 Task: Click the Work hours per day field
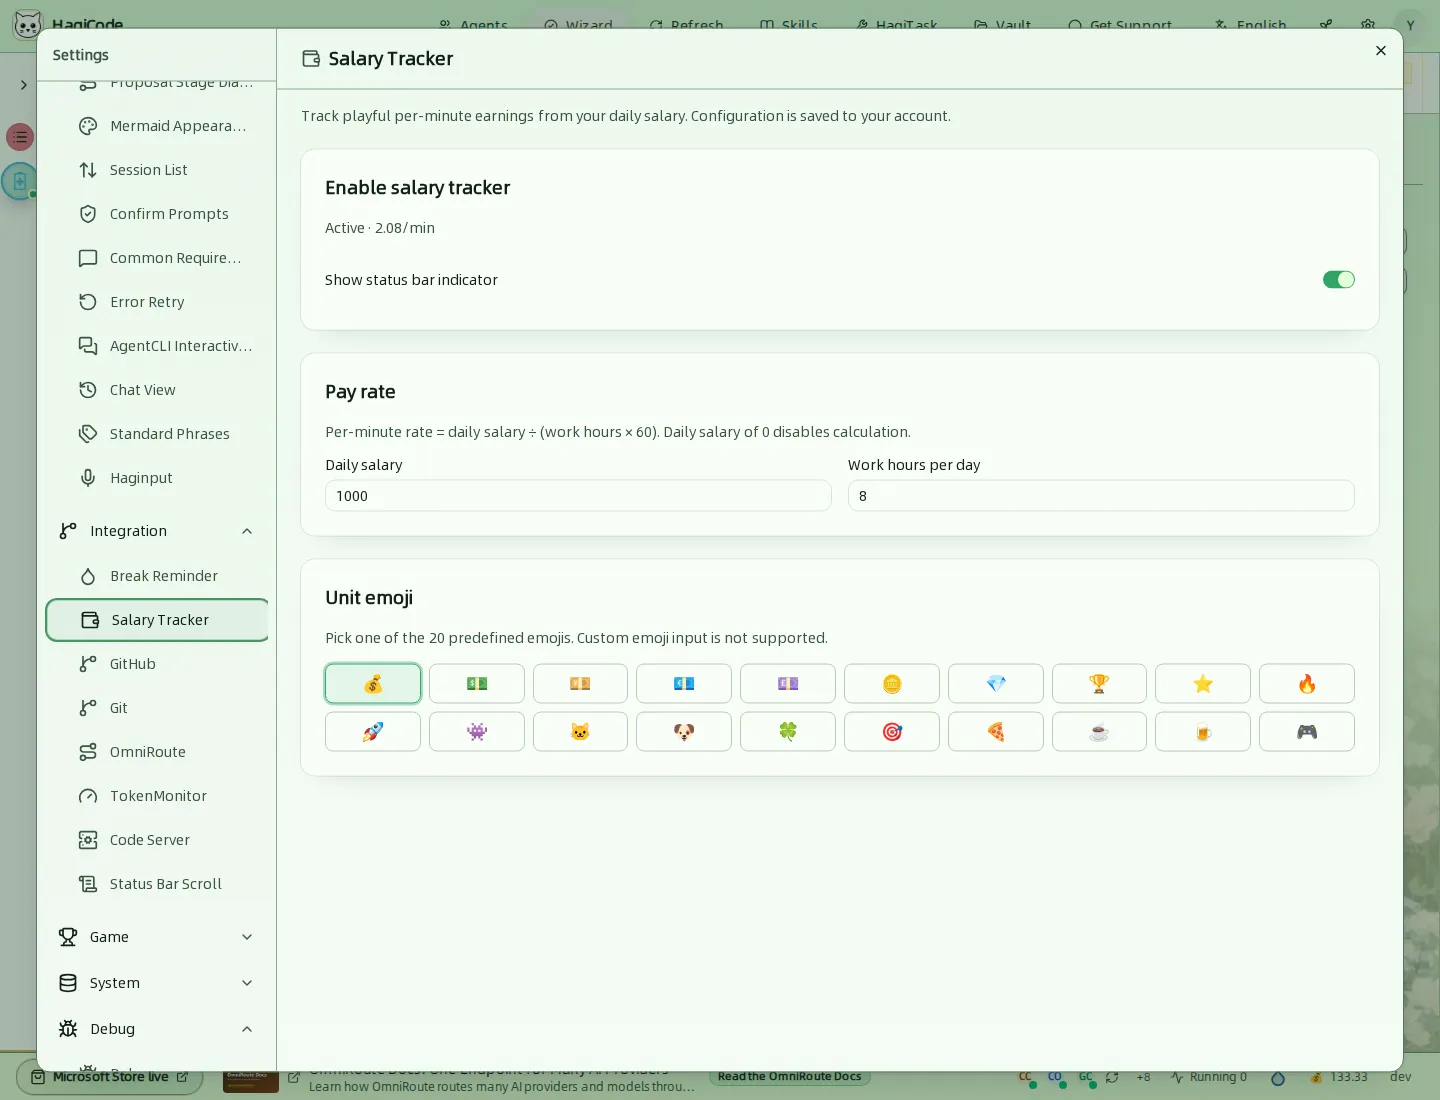point(1101,496)
